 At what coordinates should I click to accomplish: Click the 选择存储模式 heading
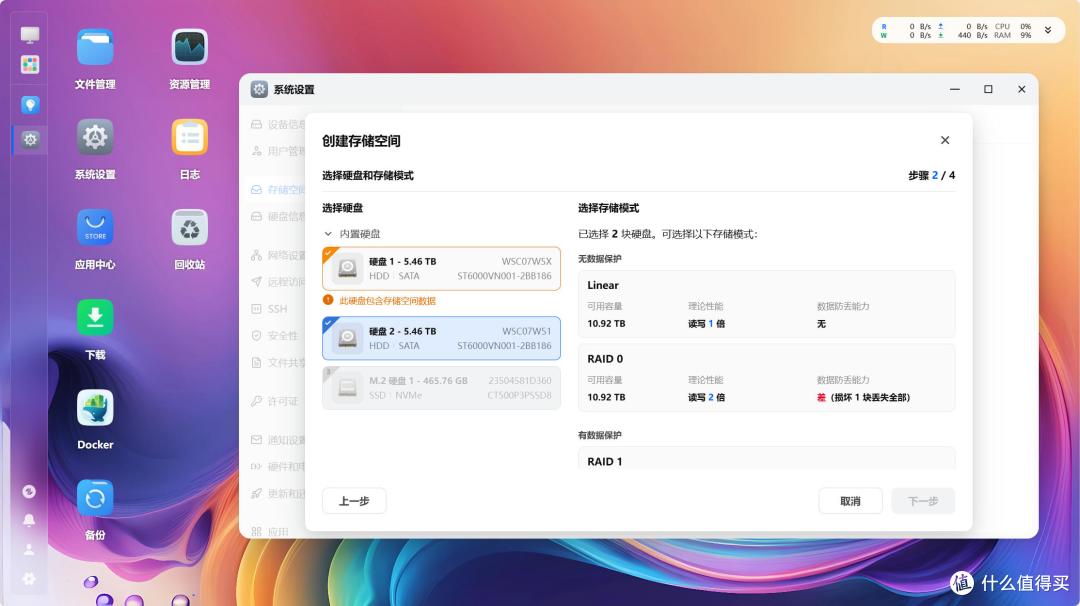tap(608, 208)
